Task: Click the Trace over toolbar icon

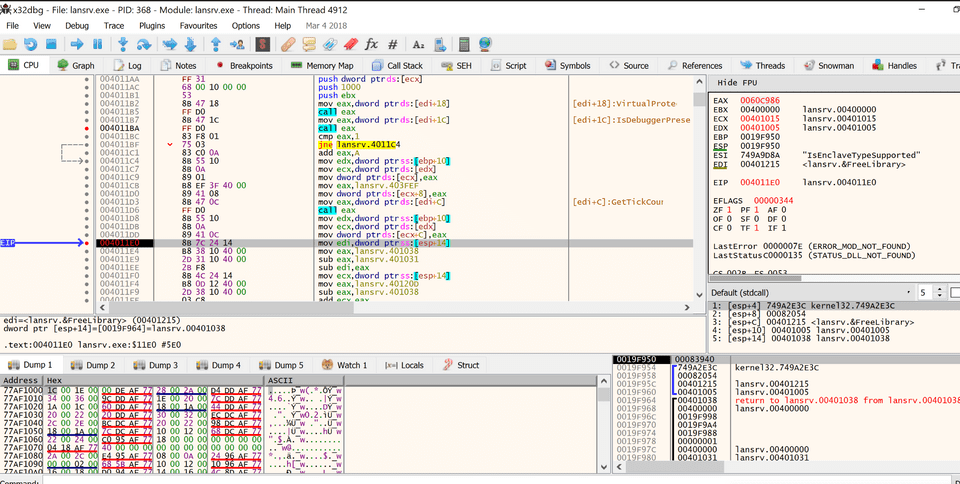Action: [190, 44]
